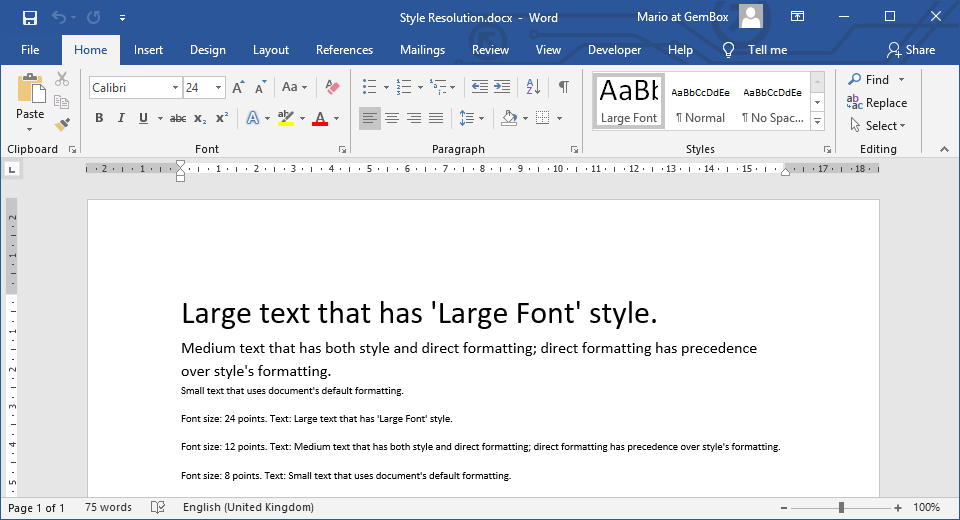Screen dimensions: 960x520
Task: Click the Clear All Formatting eraser icon
Action: click(333, 88)
